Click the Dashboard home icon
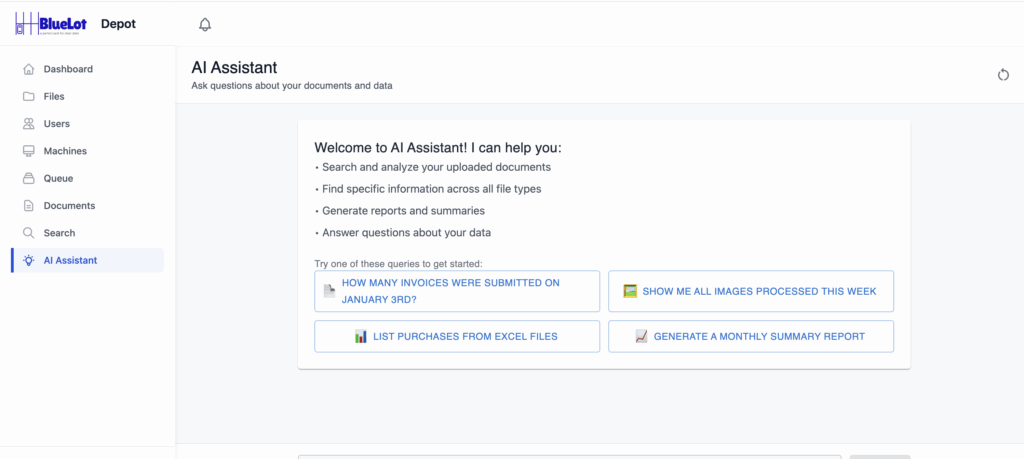This screenshot has width=1024, height=459. coord(29,70)
